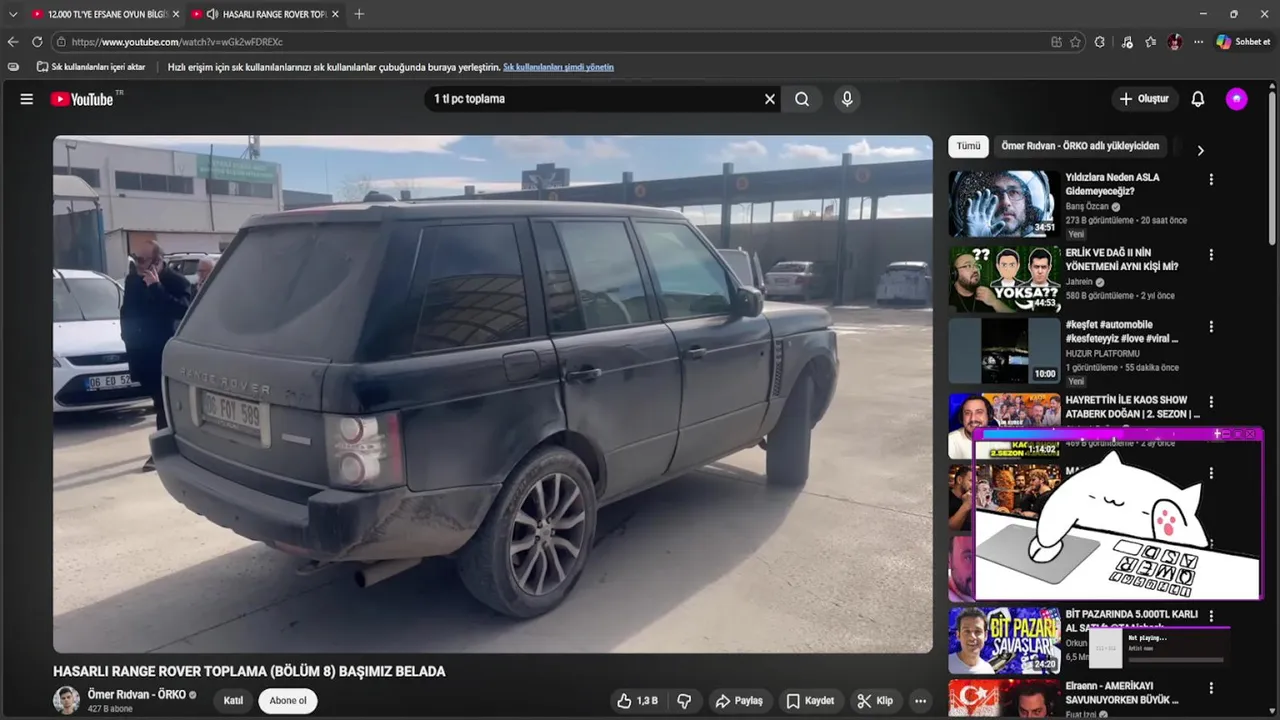Open the purple account avatar menu
Screen dimensions: 1280x720
pyautogui.click(x=1237, y=99)
